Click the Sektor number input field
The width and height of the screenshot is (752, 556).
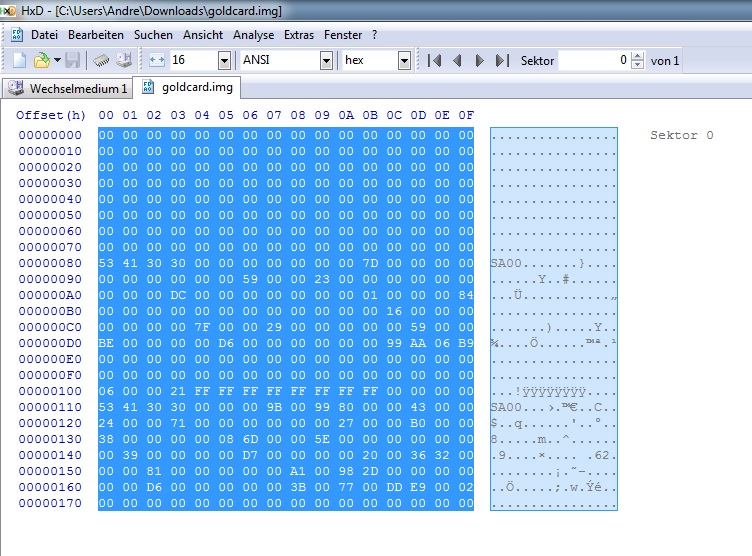[x=595, y=60]
